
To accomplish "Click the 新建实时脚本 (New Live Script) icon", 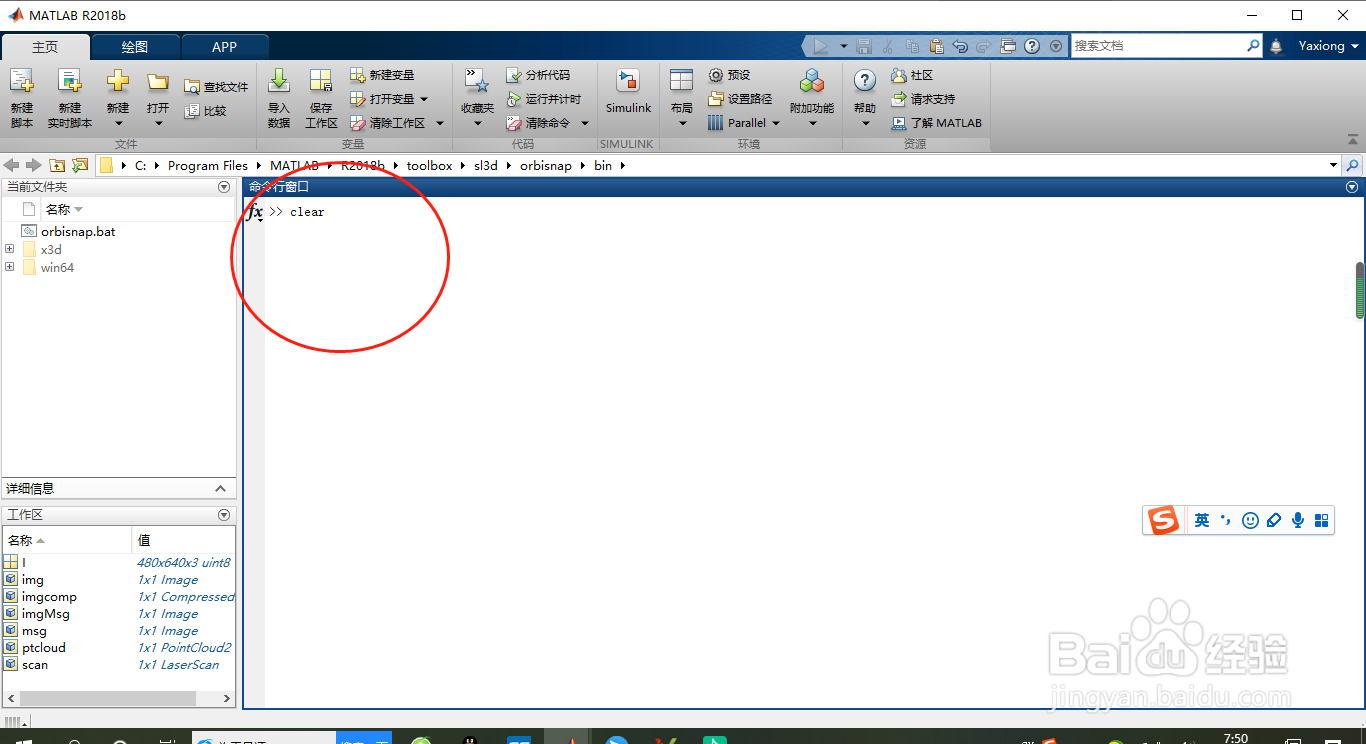I will click(69, 82).
